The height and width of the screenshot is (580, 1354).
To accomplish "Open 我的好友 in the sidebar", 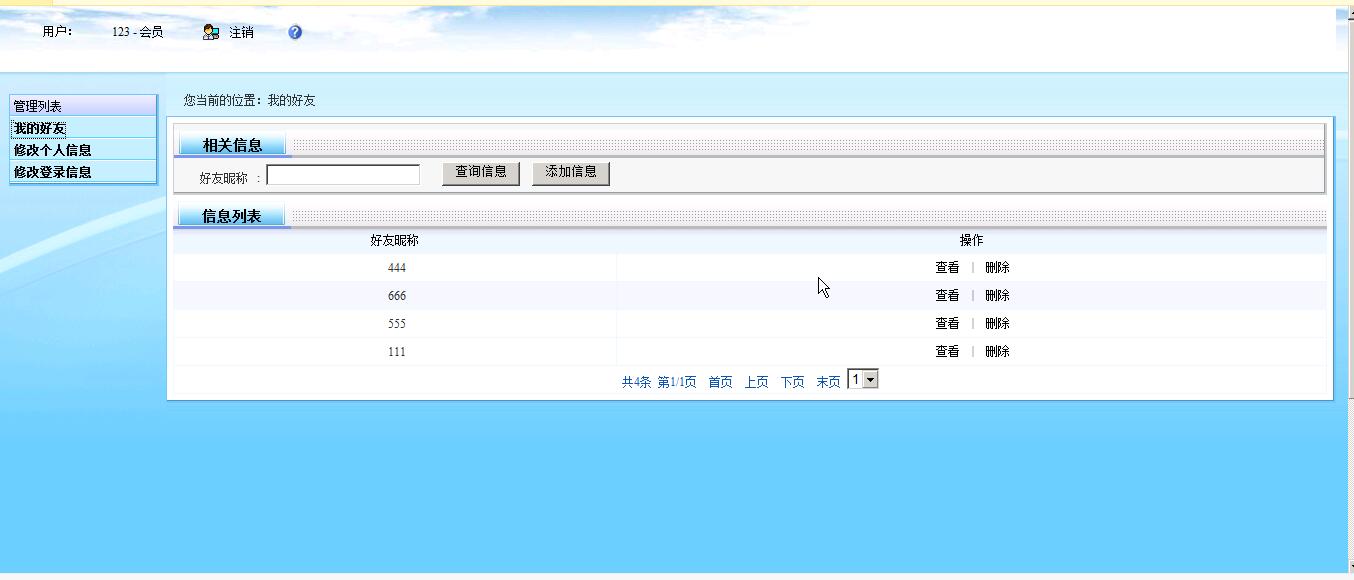I will click(x=39, y=128).
